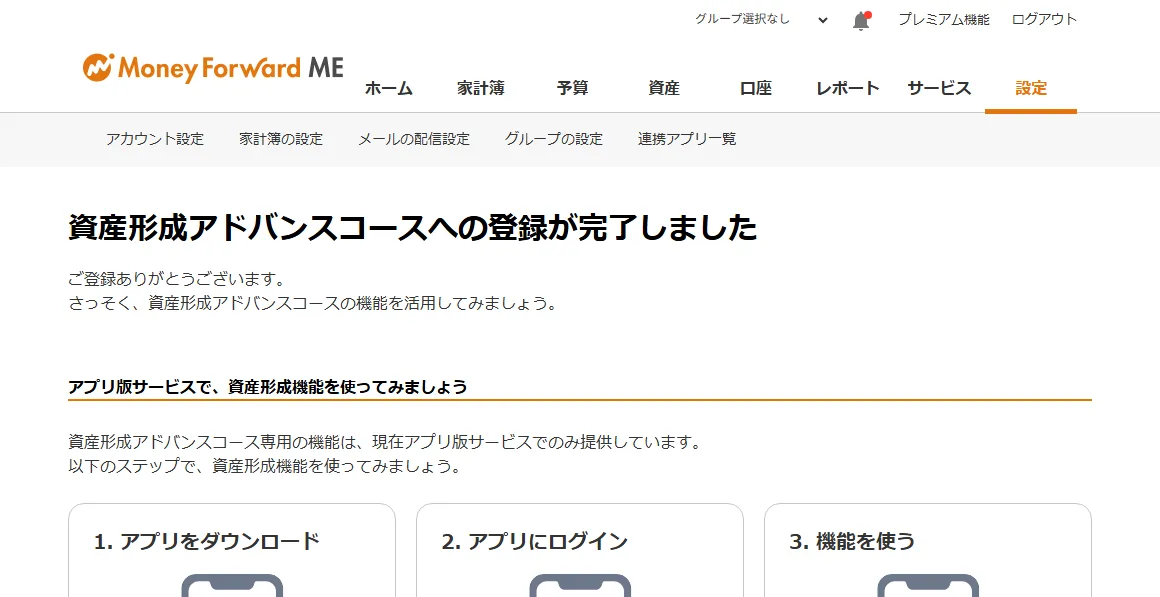Open the サービス tab
This screenshot has width=1160, height=597.
point(939,88)
